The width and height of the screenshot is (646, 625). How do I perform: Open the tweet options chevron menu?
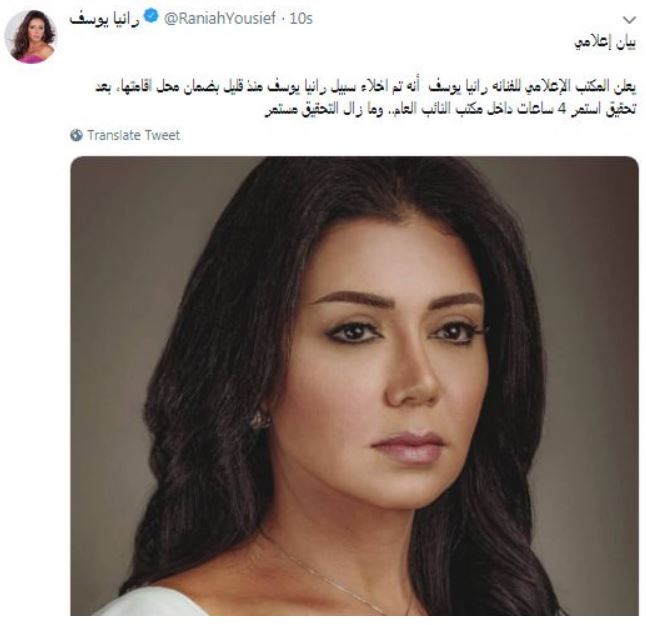pos(629,19)
